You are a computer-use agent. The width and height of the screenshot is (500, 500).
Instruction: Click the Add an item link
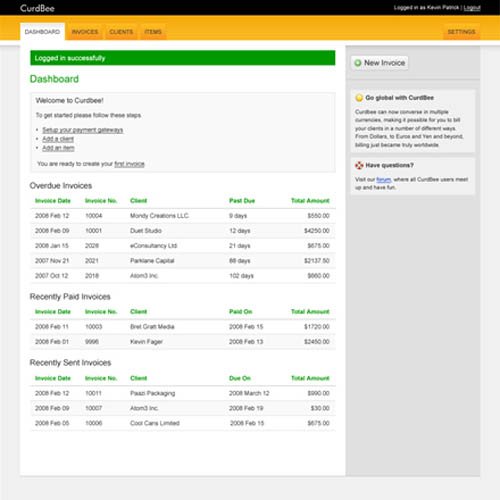pyautogui.click(x=58, y=148)
